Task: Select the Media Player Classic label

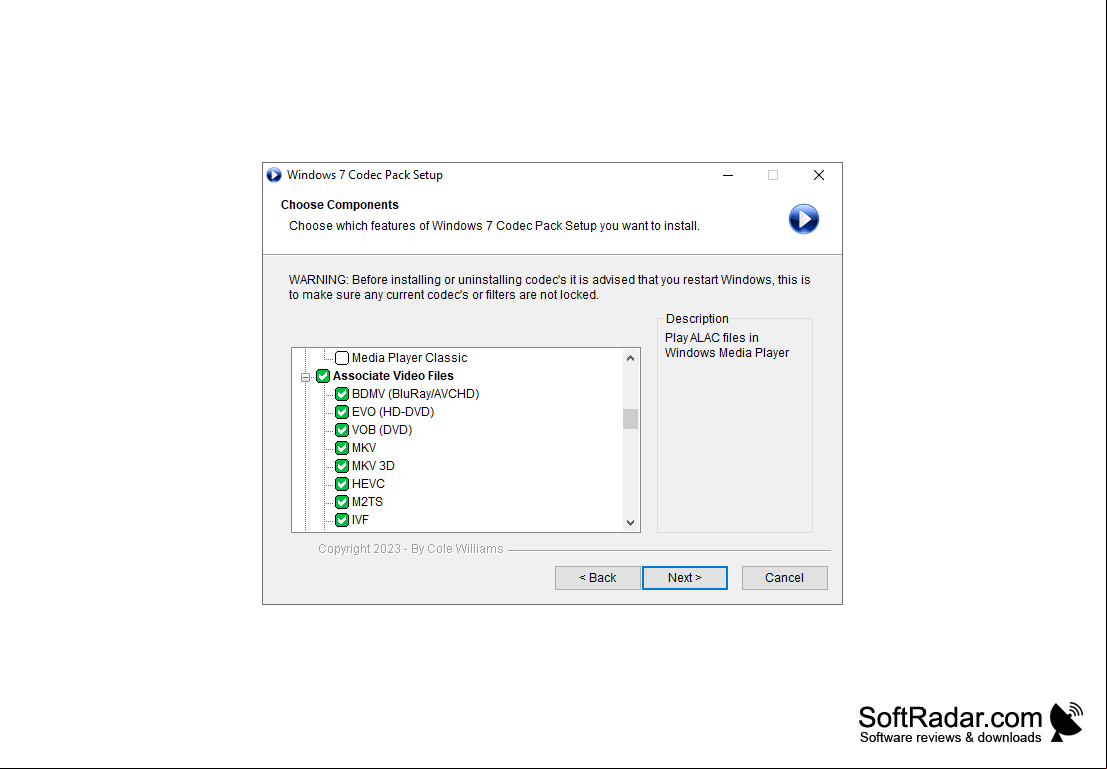Action: coord(409,358)
